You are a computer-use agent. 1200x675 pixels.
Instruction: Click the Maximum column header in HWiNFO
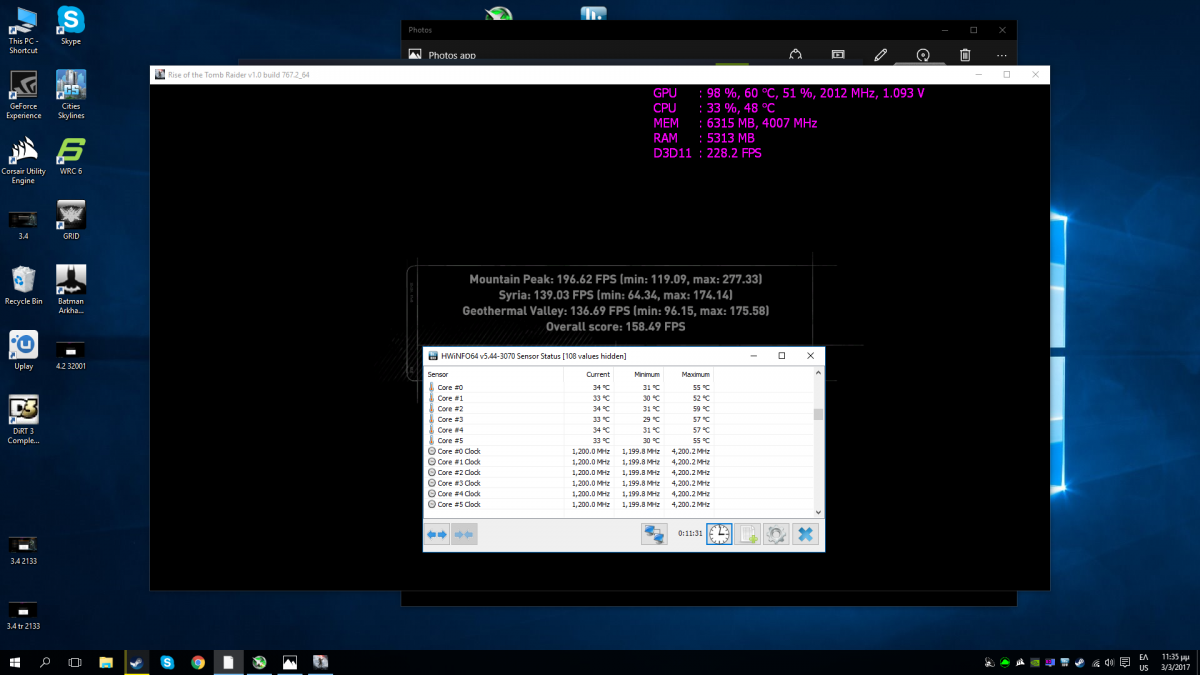(x=689, y=374)
